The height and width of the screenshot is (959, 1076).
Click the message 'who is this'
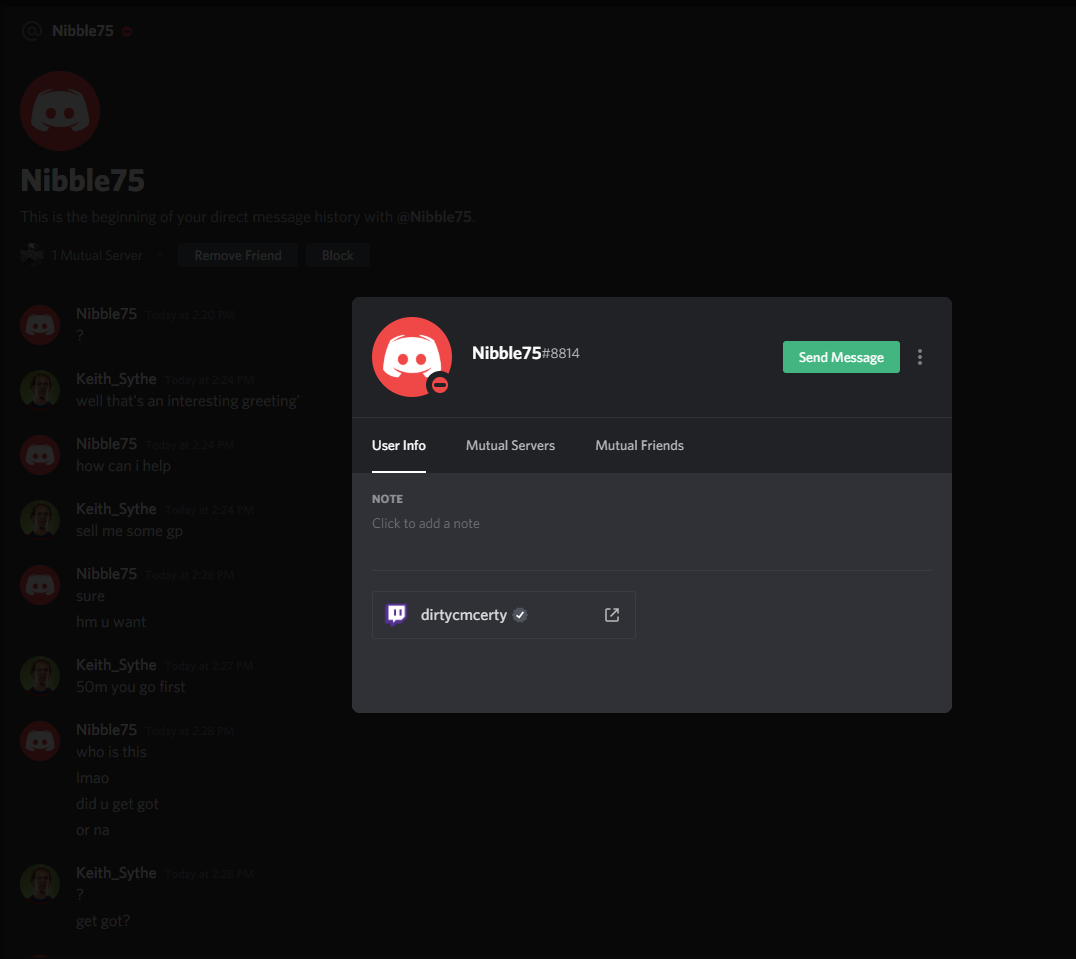[x=111, y=752]
